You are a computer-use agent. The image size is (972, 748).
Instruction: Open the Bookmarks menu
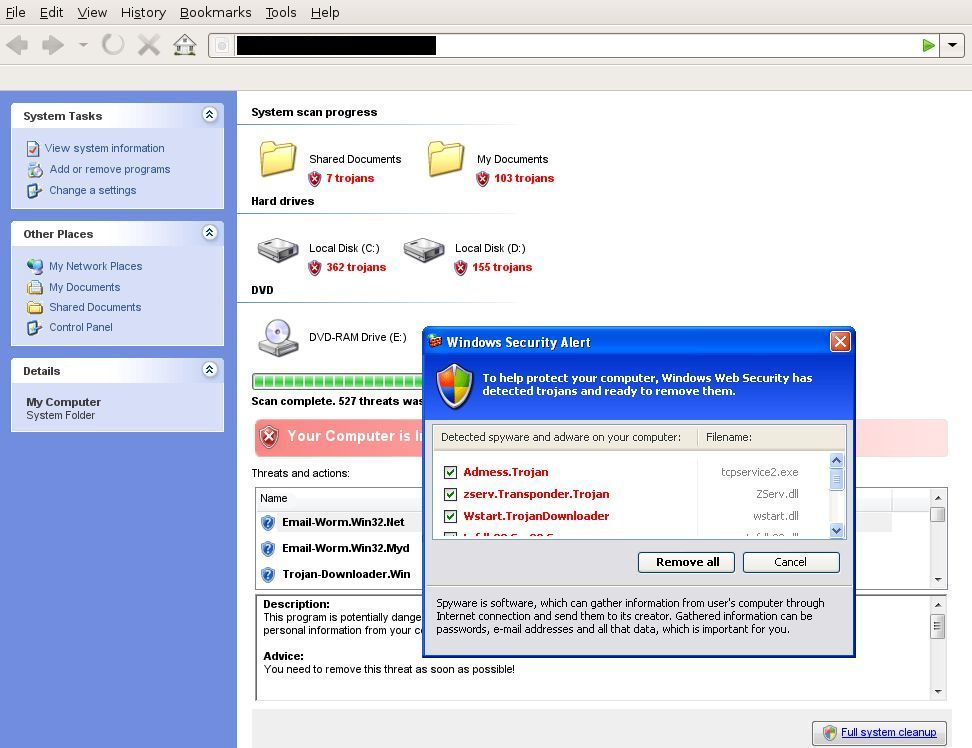click(x=216, y=12)
